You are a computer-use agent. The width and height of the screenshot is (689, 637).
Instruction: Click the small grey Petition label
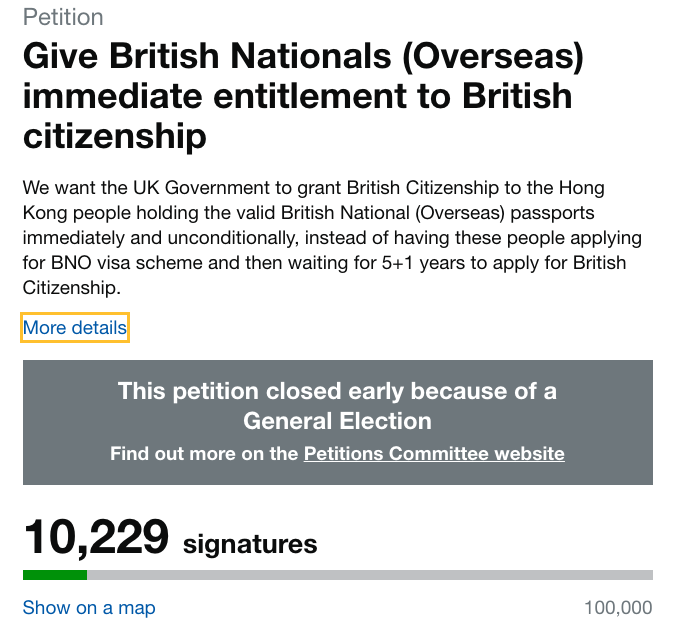point(63,18)
